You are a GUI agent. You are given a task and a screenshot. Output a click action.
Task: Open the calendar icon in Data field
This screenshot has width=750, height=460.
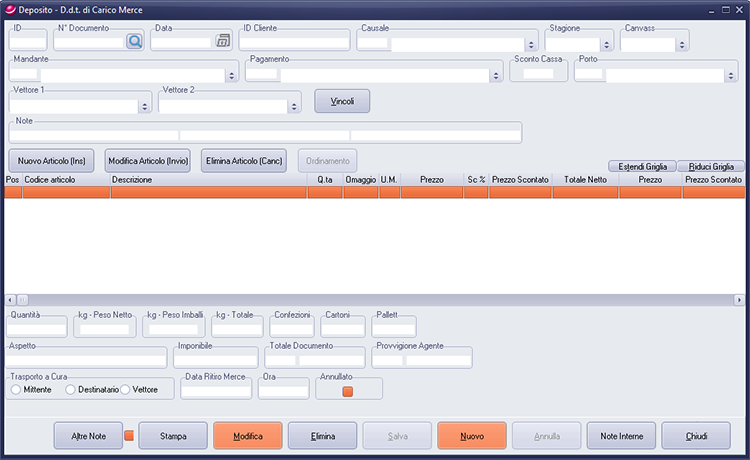223,41
